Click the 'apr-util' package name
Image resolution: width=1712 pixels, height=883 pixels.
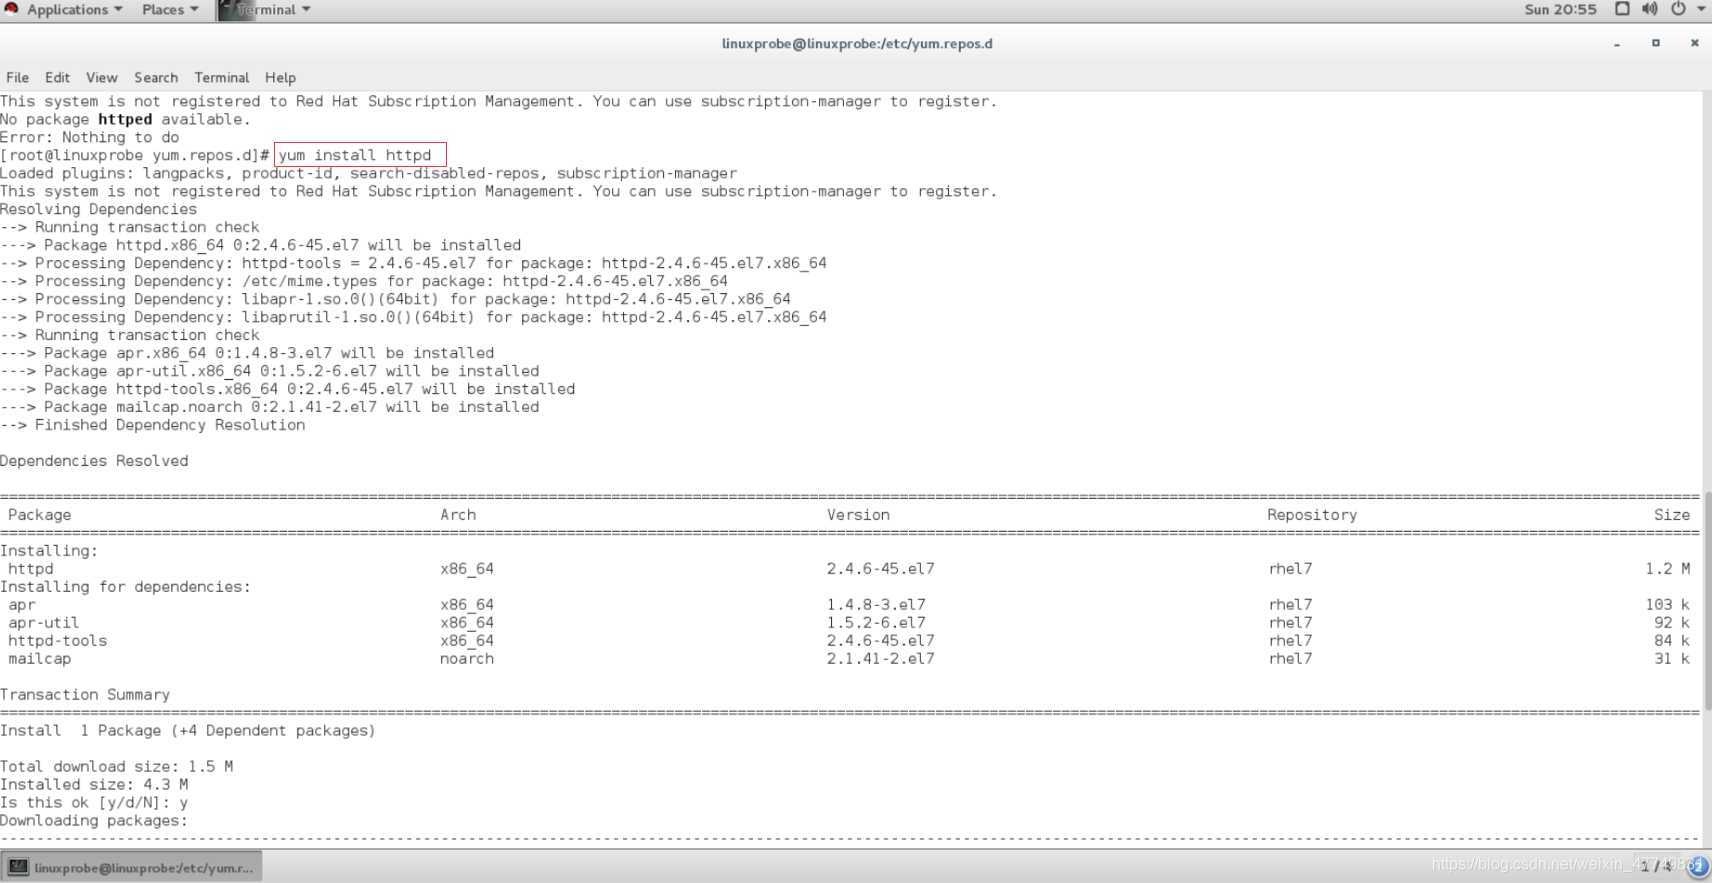click(44, 623)
